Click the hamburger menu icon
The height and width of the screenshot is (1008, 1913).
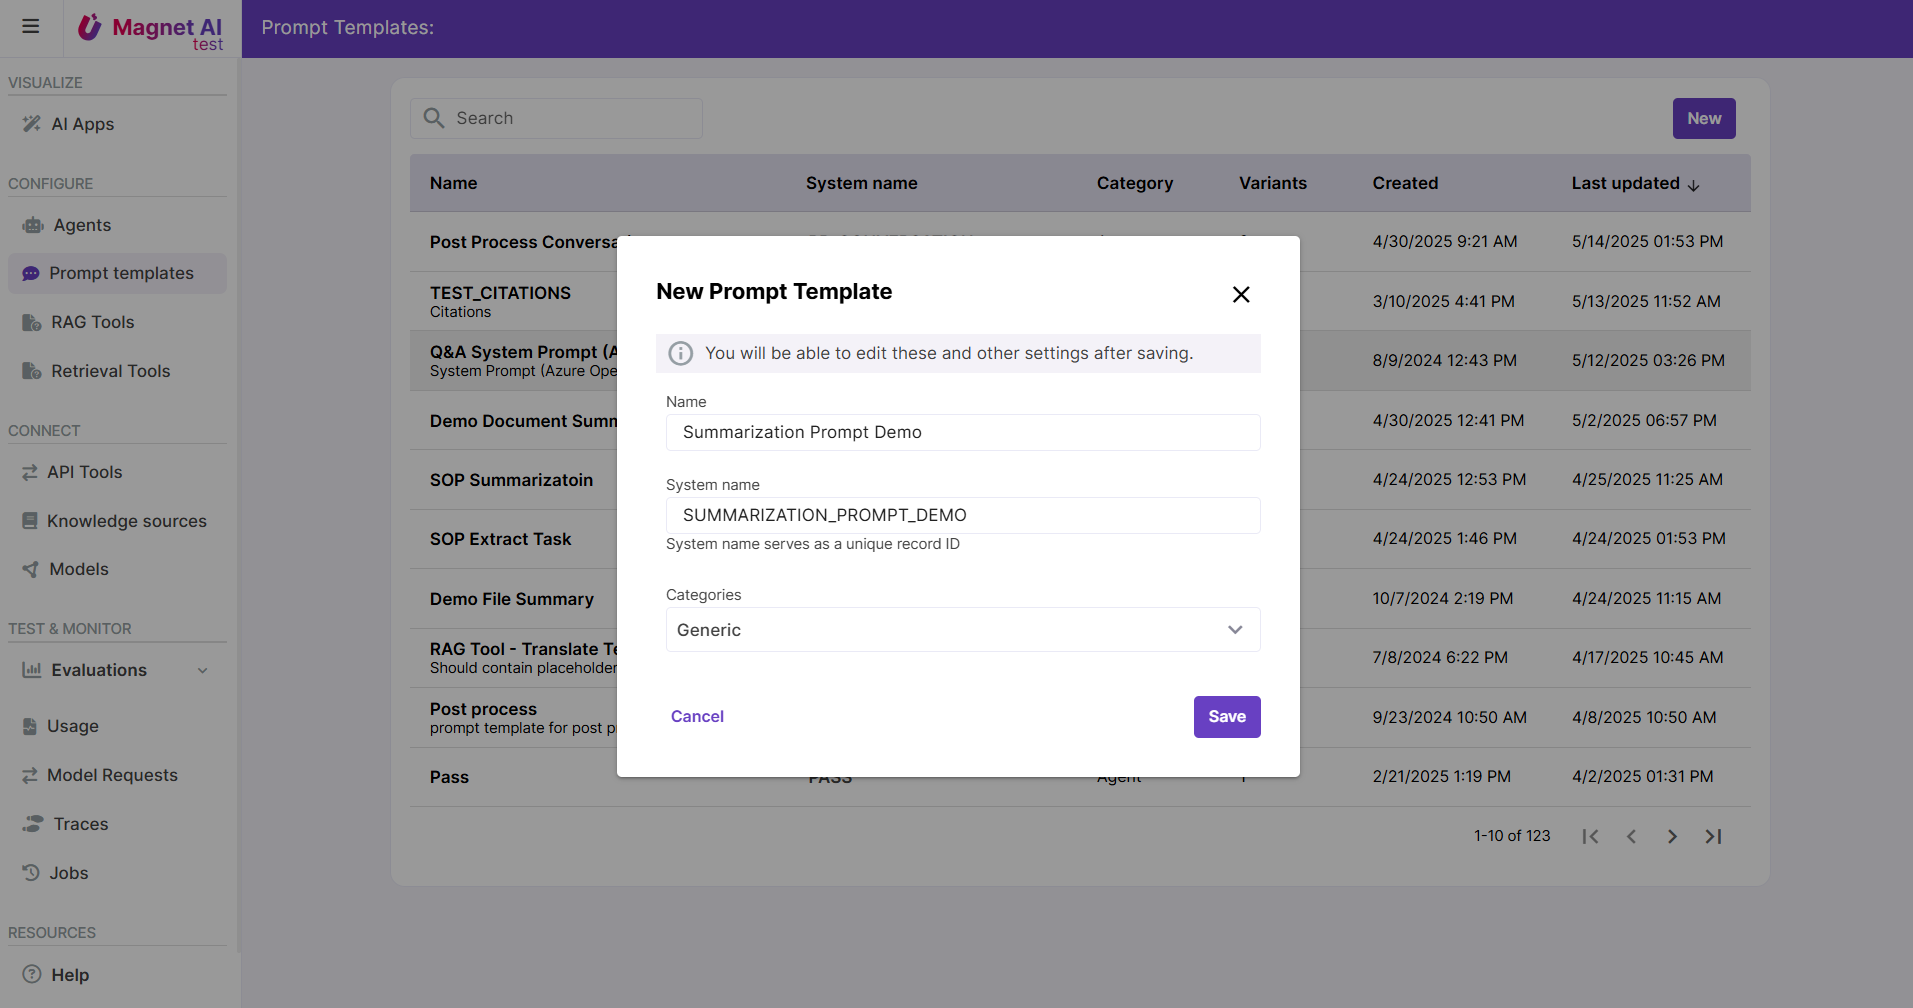tap(31, 27)
